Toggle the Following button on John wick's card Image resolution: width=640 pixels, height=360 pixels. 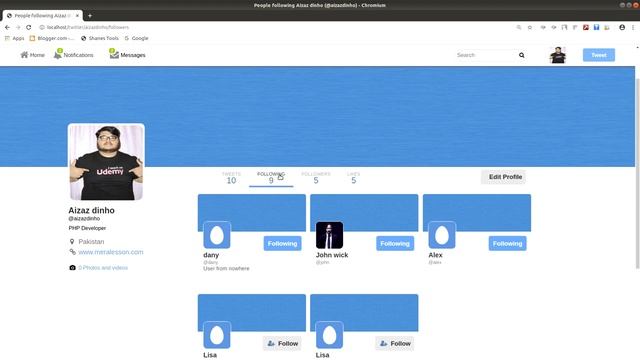pos(395,243)
